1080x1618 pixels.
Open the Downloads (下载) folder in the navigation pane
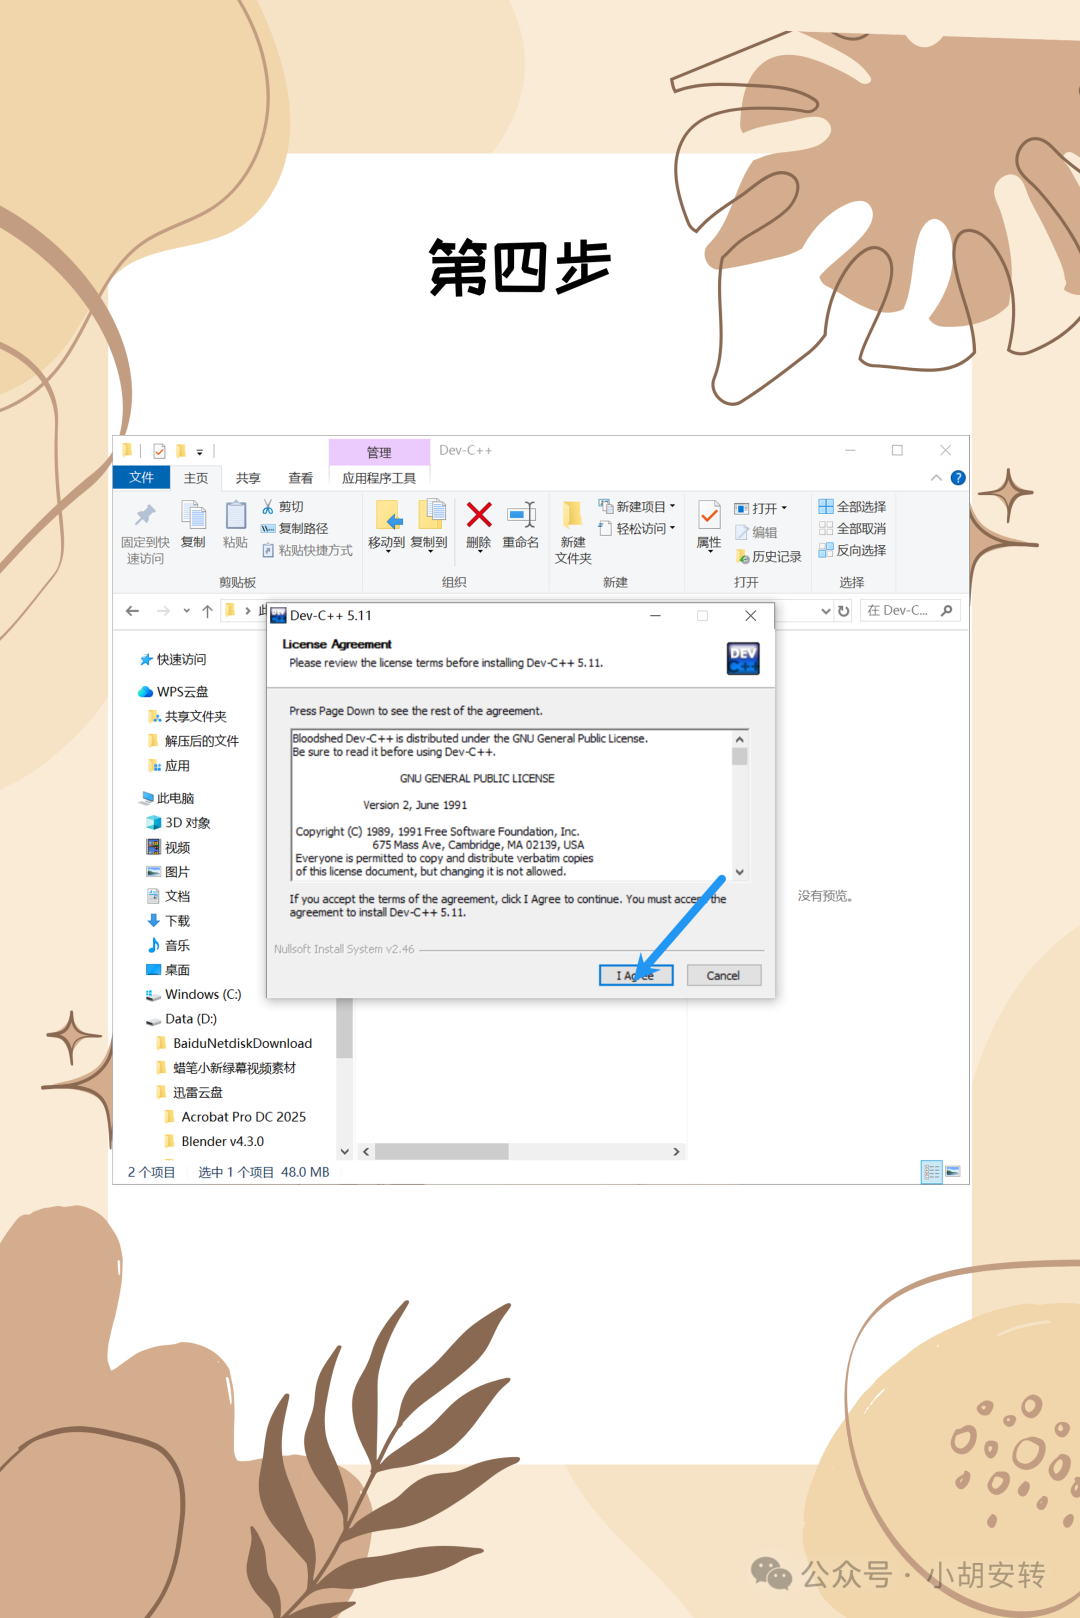(168, 921)
